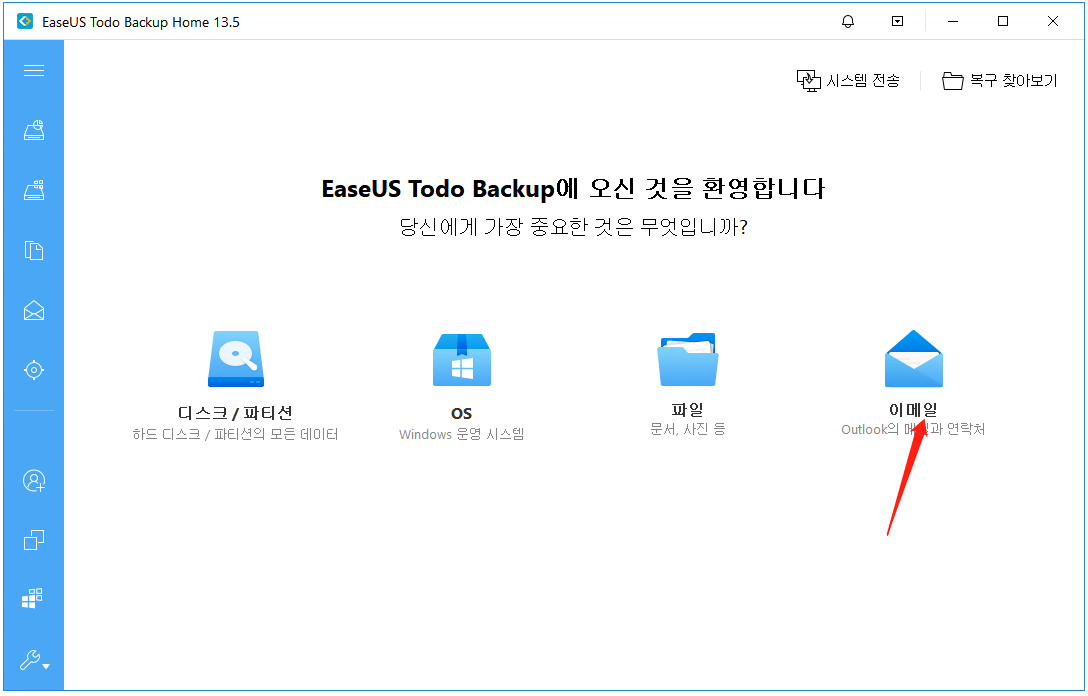Open File backup icon in sidebar

pyautogui.click(x=33, y=250)
